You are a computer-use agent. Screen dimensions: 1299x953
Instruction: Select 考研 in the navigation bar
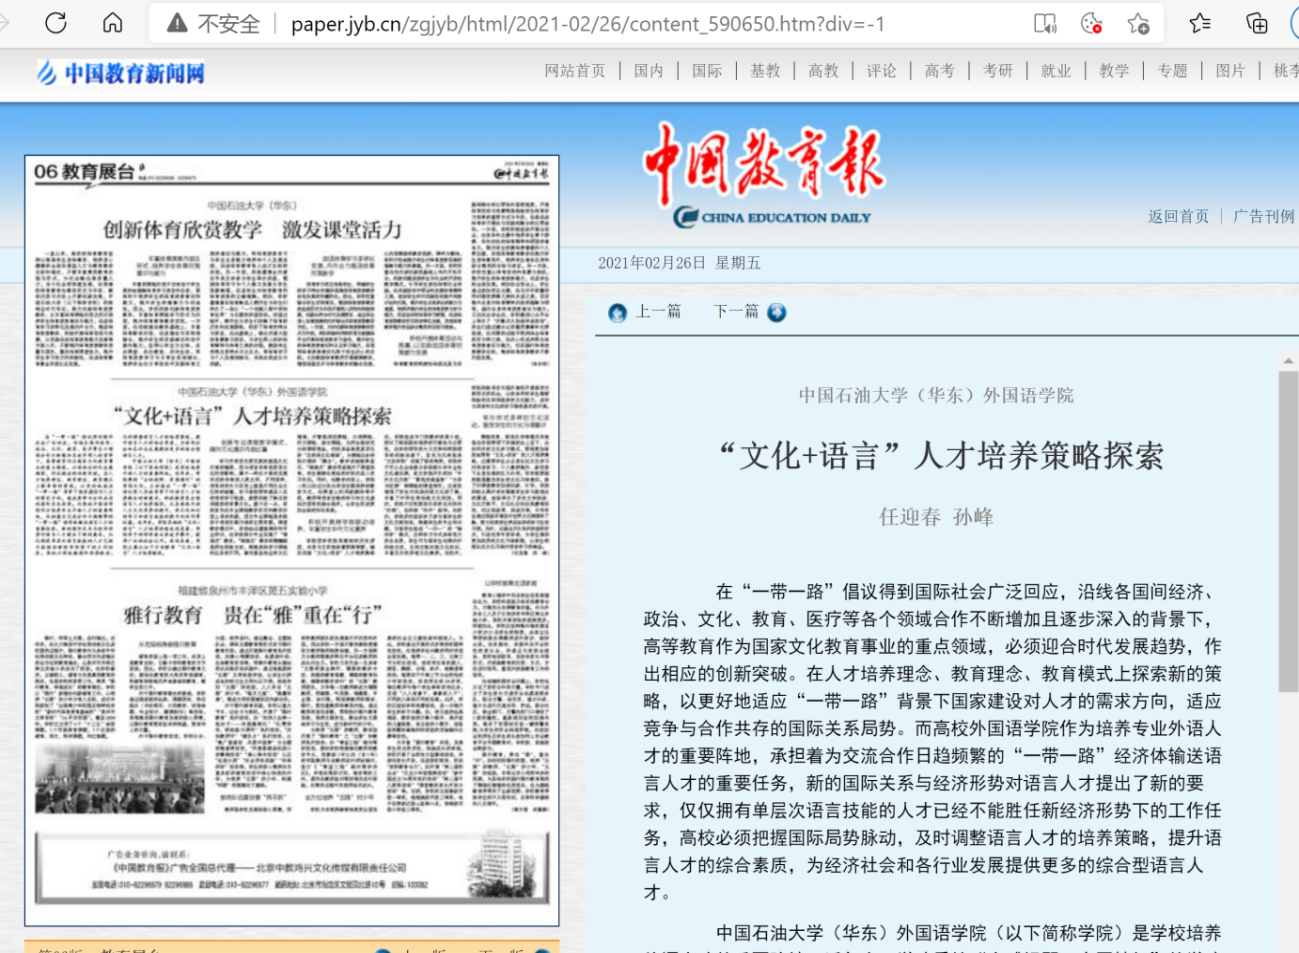pos(997,71)
